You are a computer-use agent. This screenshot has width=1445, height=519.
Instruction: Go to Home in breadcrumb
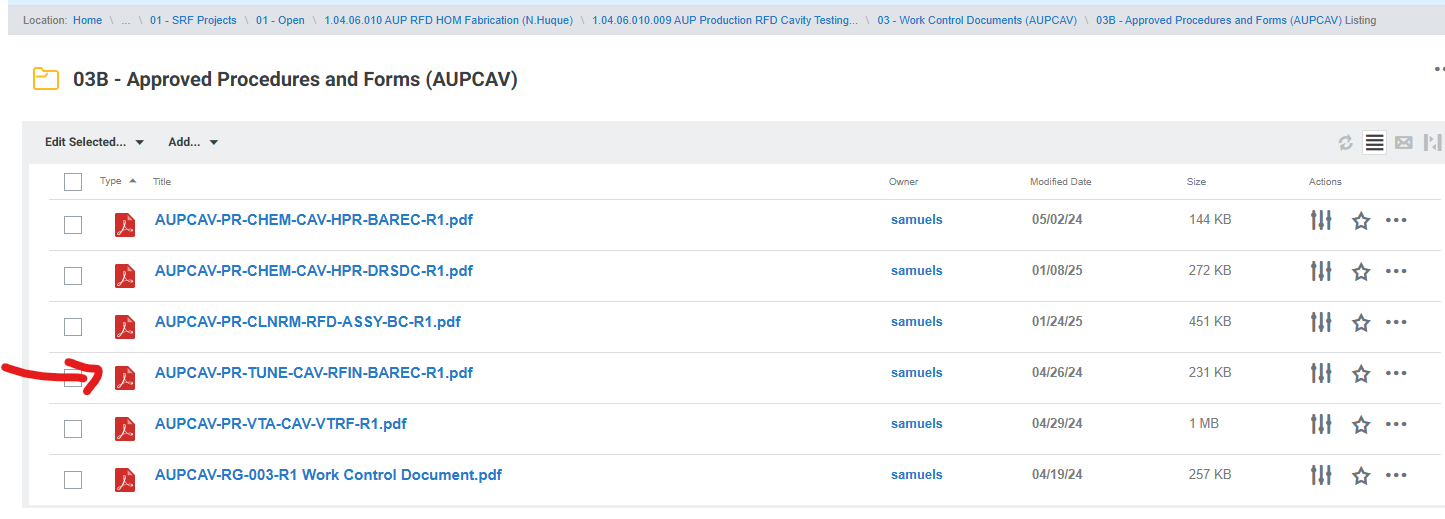coord(87,20)
